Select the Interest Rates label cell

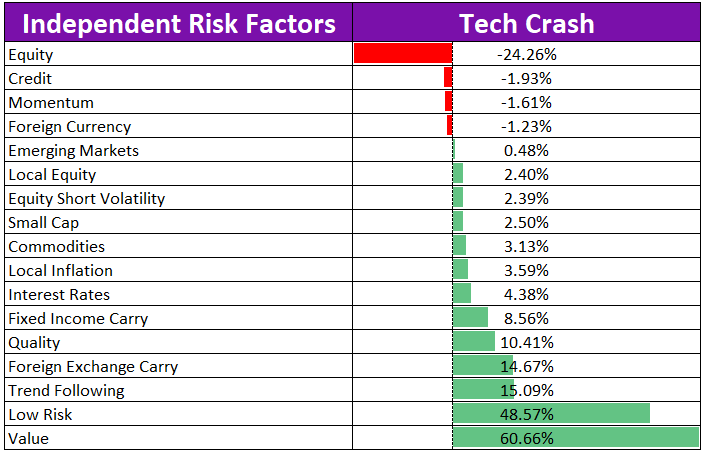59,295
